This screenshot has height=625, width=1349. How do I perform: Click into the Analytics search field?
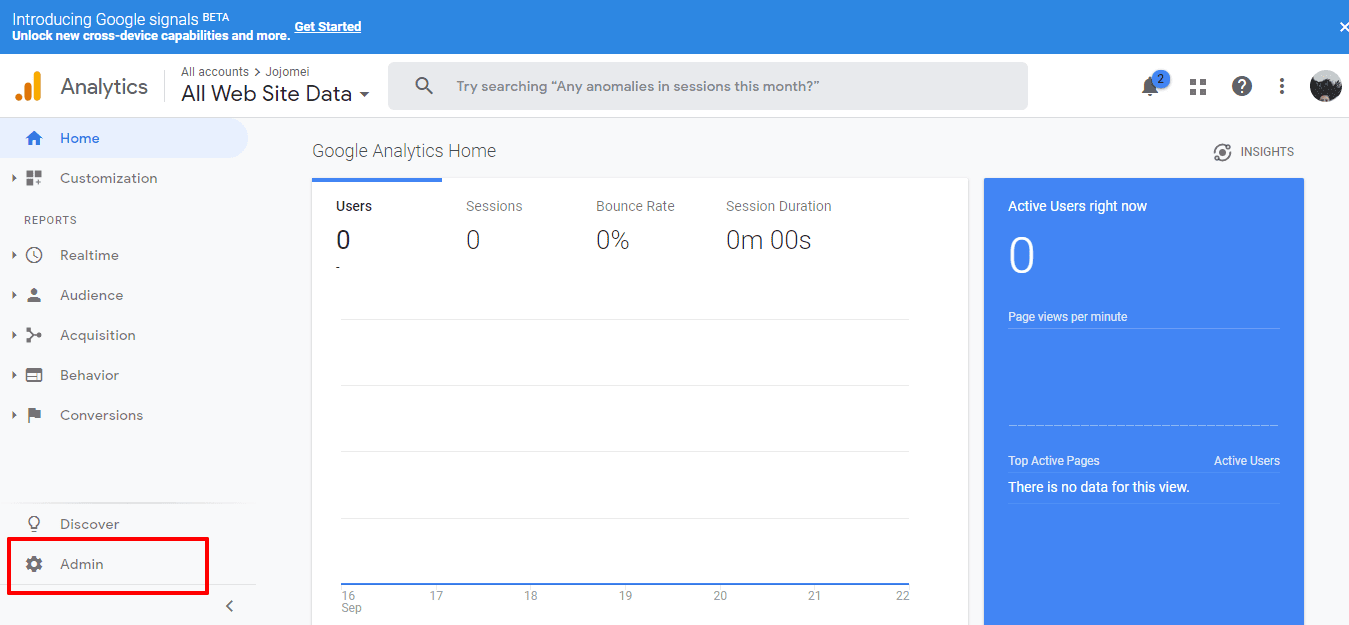[x=708, y=86]
